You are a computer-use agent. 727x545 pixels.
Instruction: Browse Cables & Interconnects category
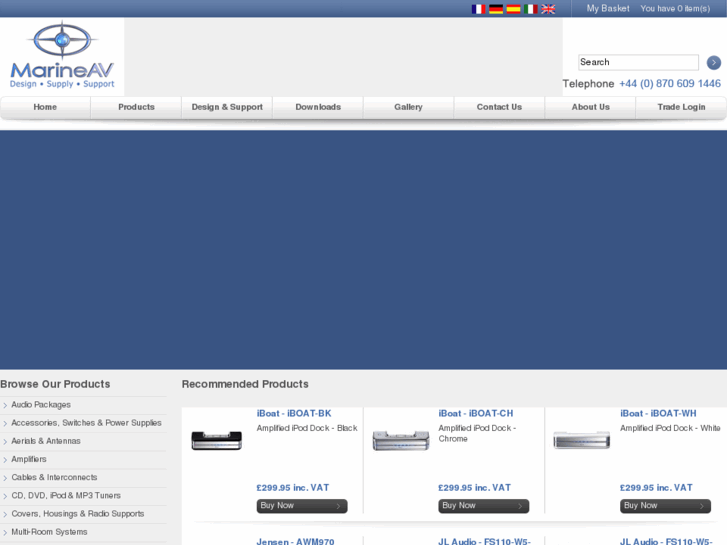click(54, 477)
